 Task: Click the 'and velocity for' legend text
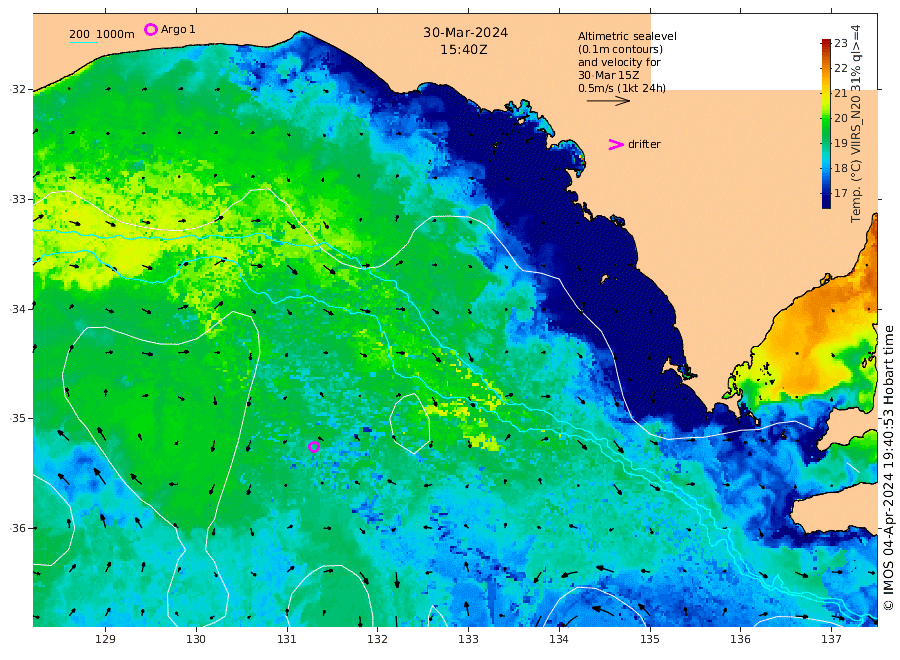coord(619,62)
